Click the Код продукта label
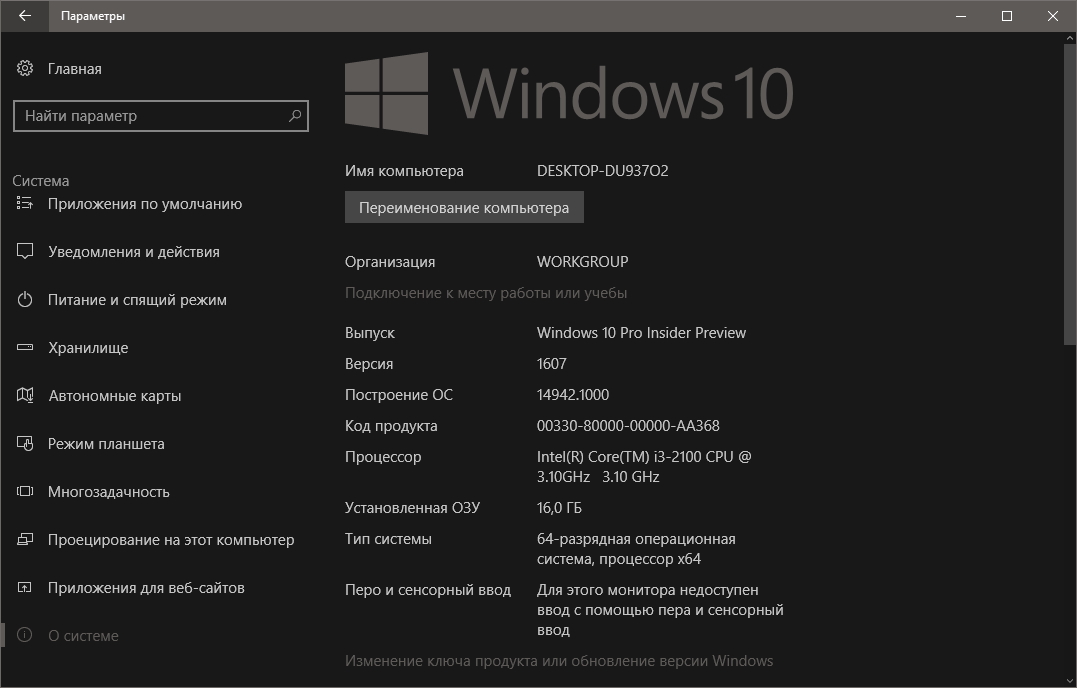 tap(391, 426)
